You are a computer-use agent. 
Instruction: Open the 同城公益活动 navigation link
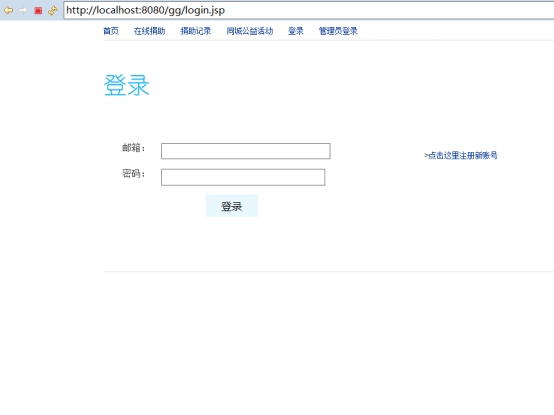[x=250, y=31]
